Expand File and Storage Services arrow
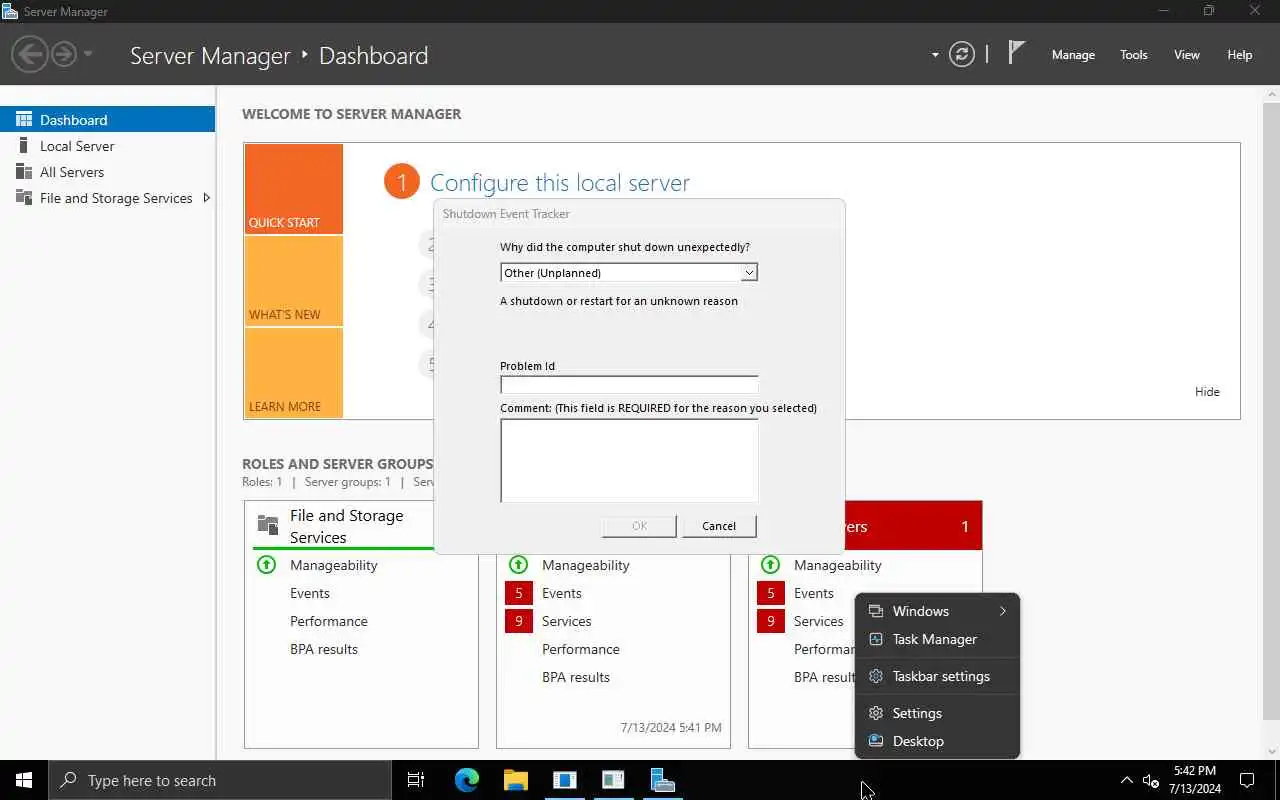1280x800 pixels. click(206, 197)
